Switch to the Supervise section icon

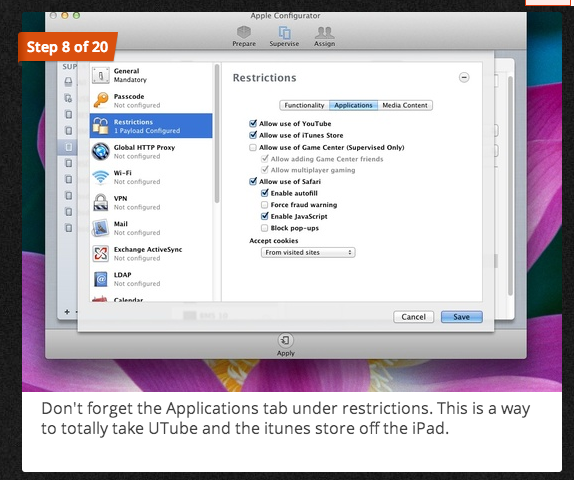click(x=284, y=33)
